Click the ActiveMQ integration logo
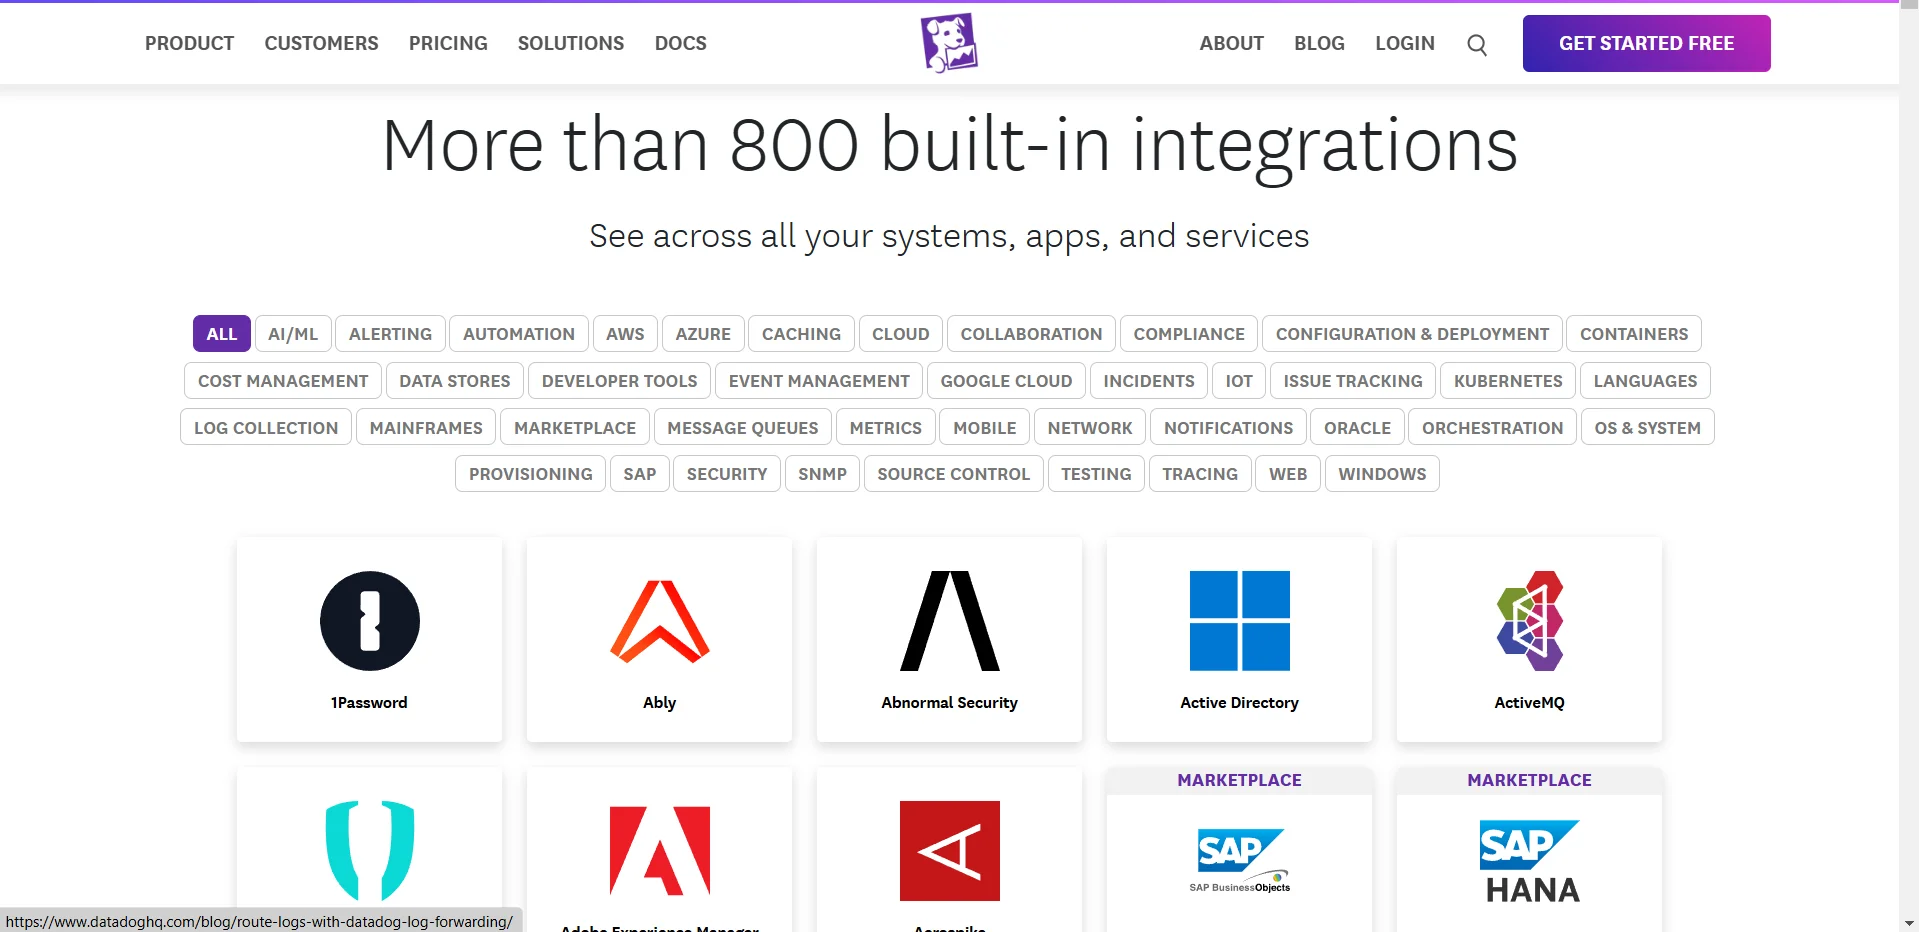 (x=1529, y=620)
